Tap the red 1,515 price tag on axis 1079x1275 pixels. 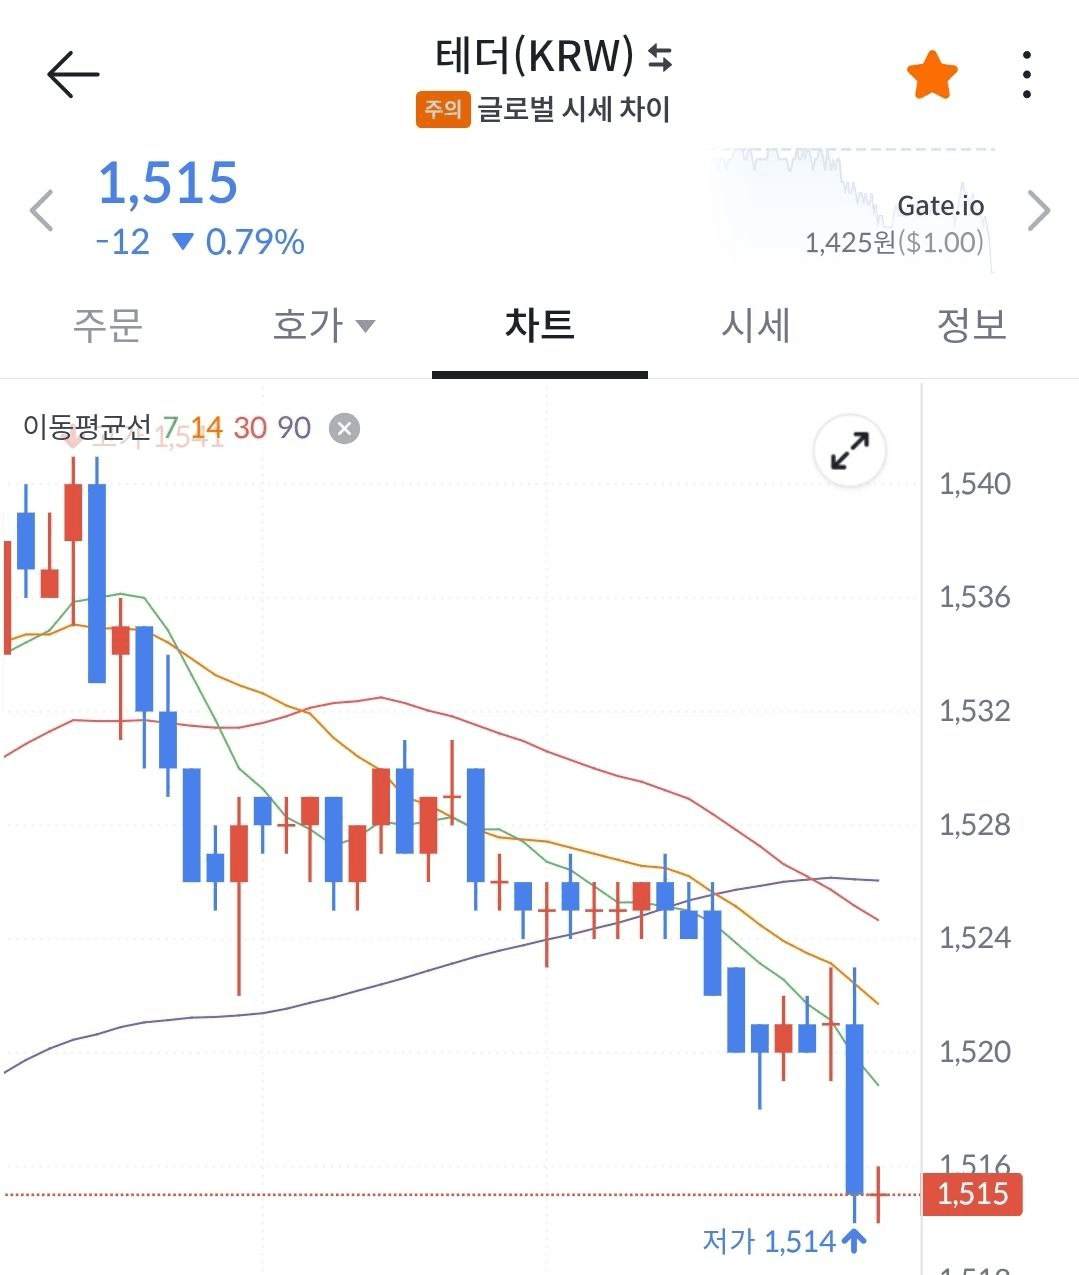pos(972,1194)
